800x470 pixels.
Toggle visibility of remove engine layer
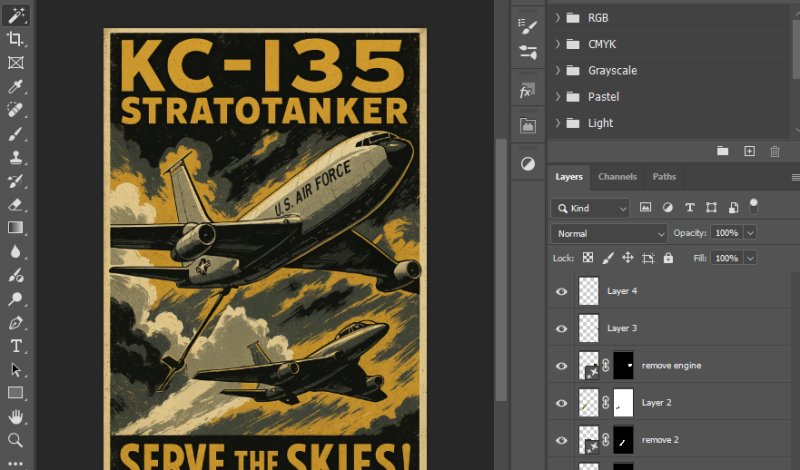point(561,366)
